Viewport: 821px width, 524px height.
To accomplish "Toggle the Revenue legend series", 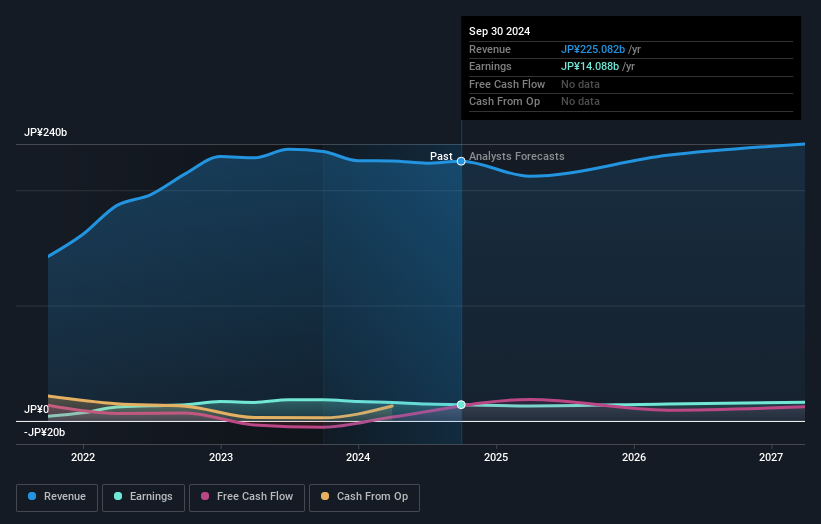I will click(x=57, y=497).
